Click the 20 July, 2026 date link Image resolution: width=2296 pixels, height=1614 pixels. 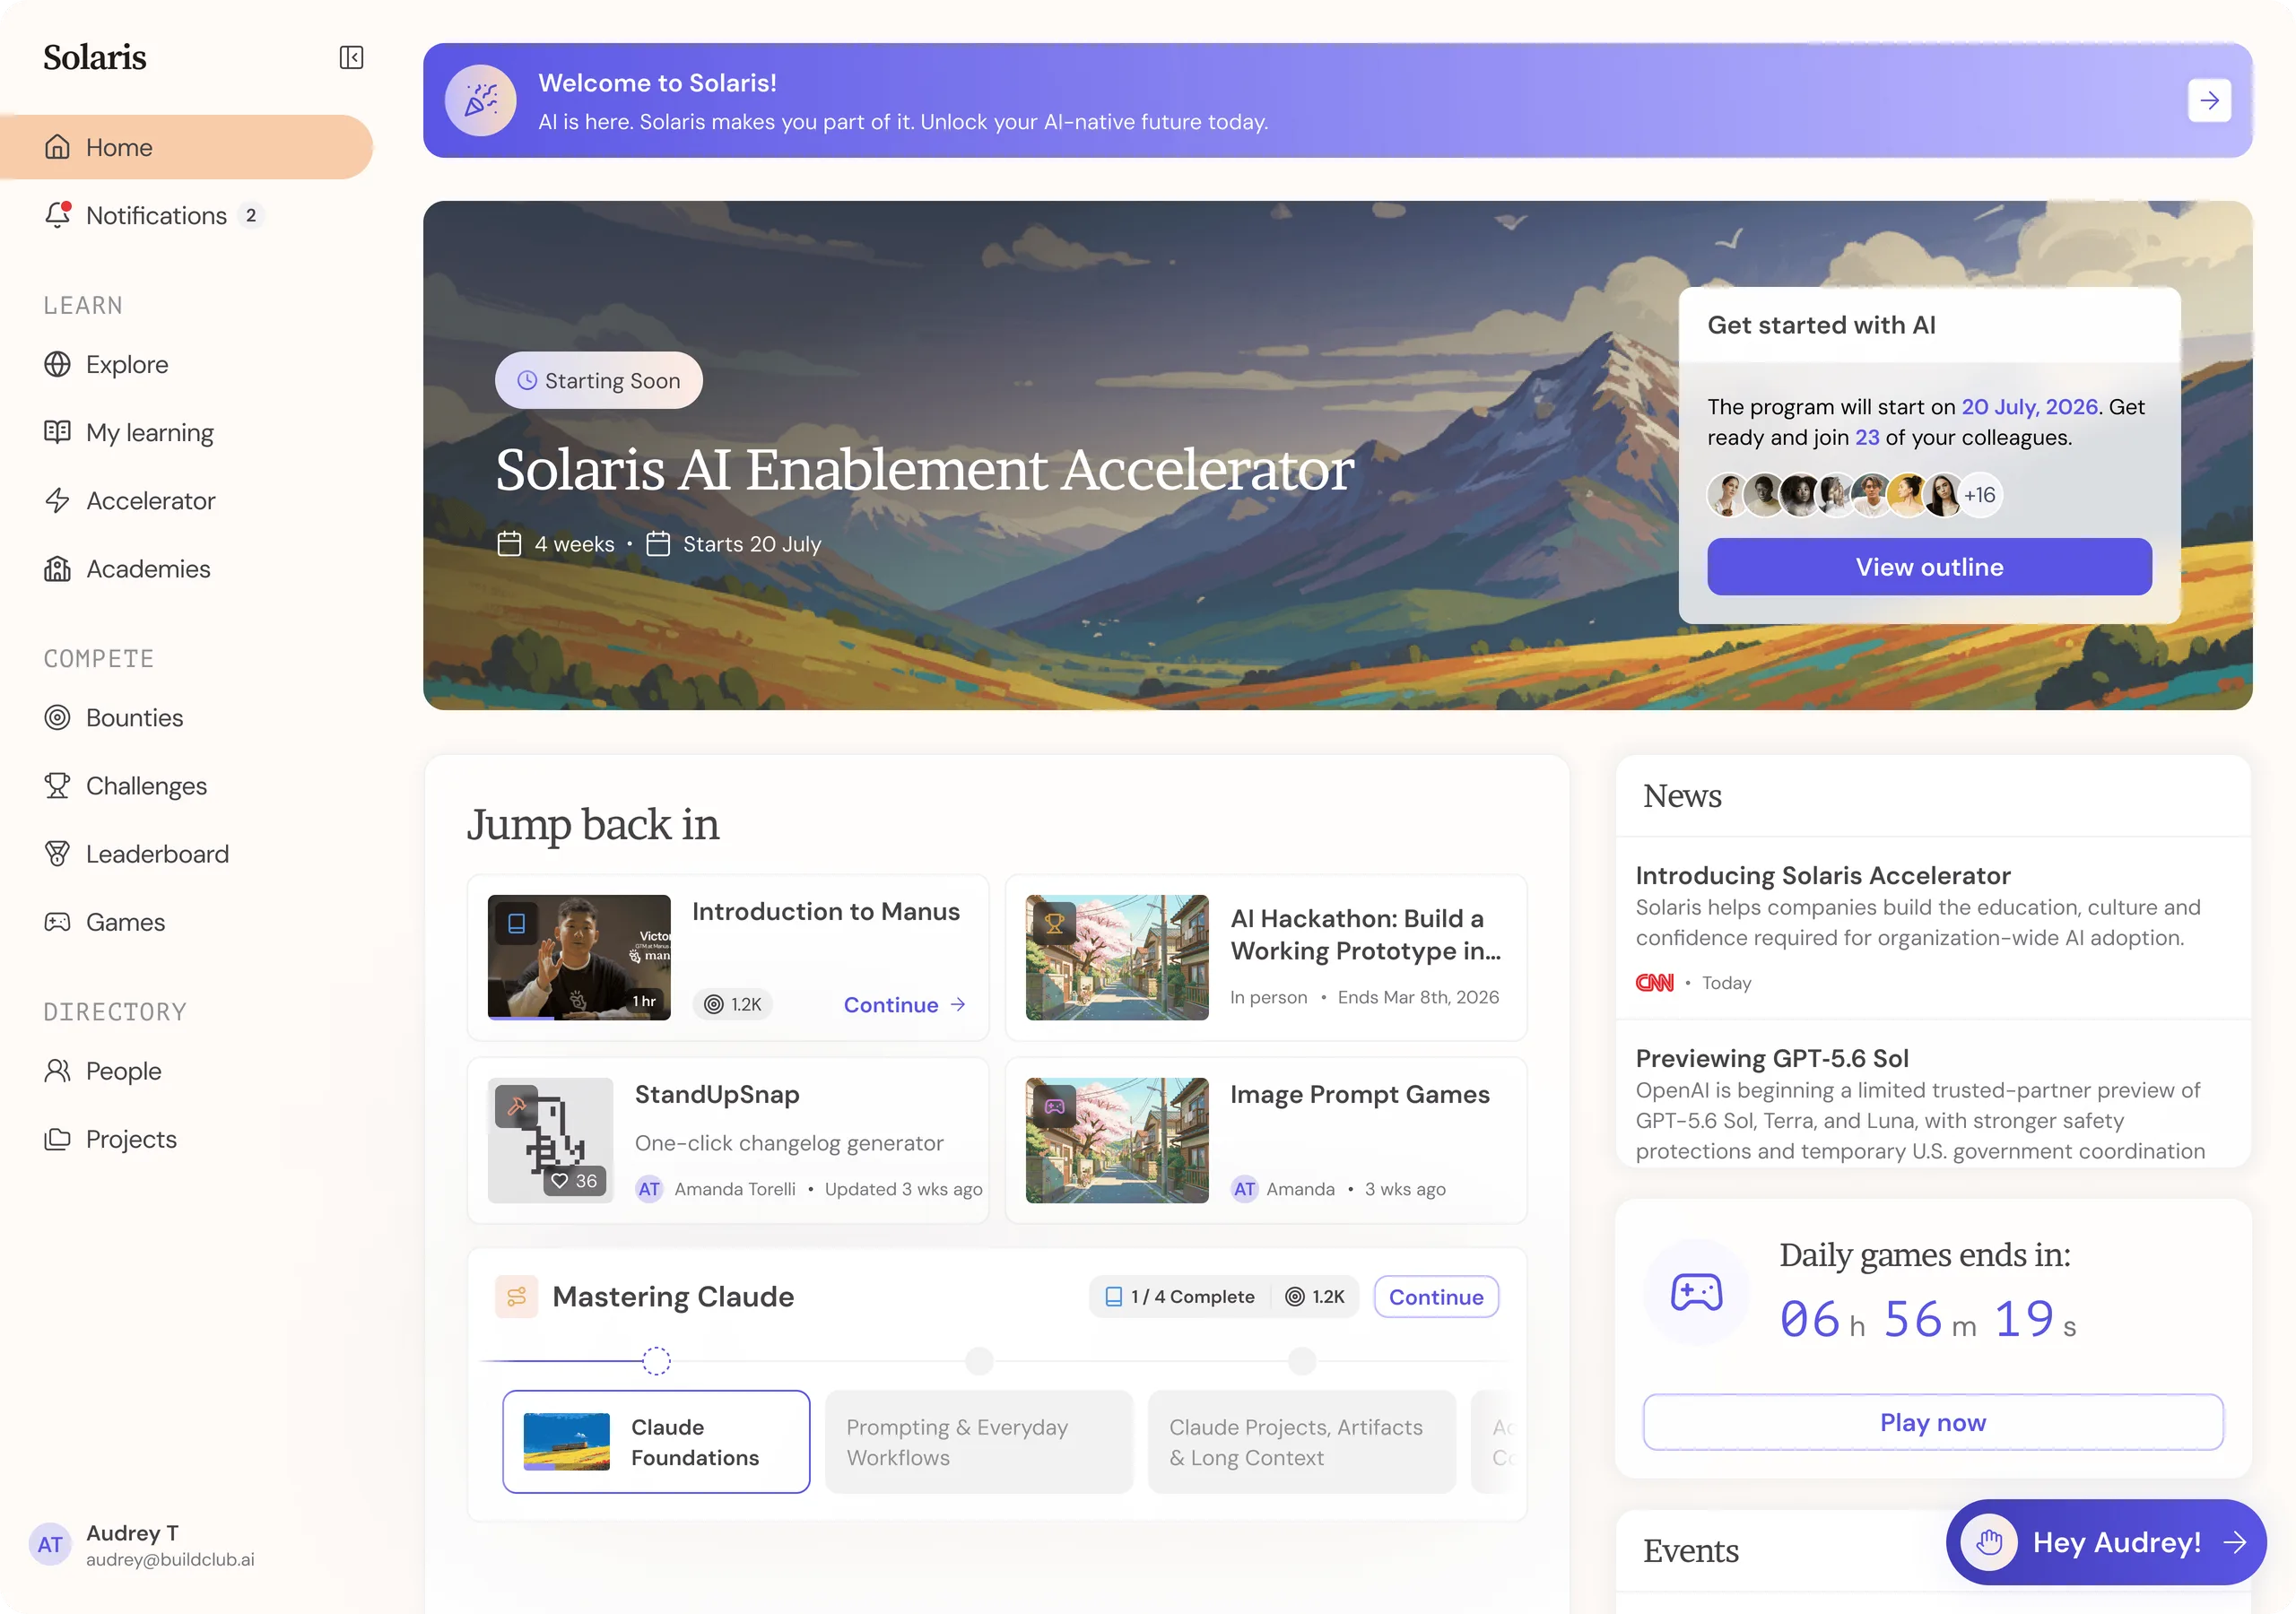(2029, 406)
